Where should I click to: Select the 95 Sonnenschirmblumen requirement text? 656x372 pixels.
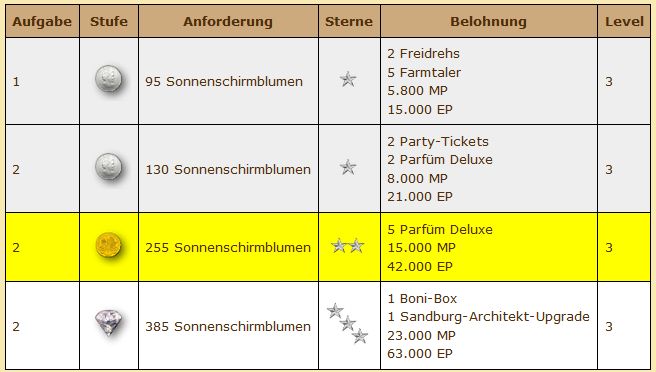(x=224, y=82)
